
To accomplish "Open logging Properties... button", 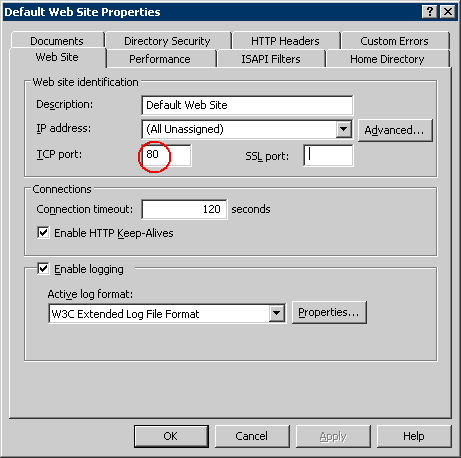I will (x=329, y=312).
